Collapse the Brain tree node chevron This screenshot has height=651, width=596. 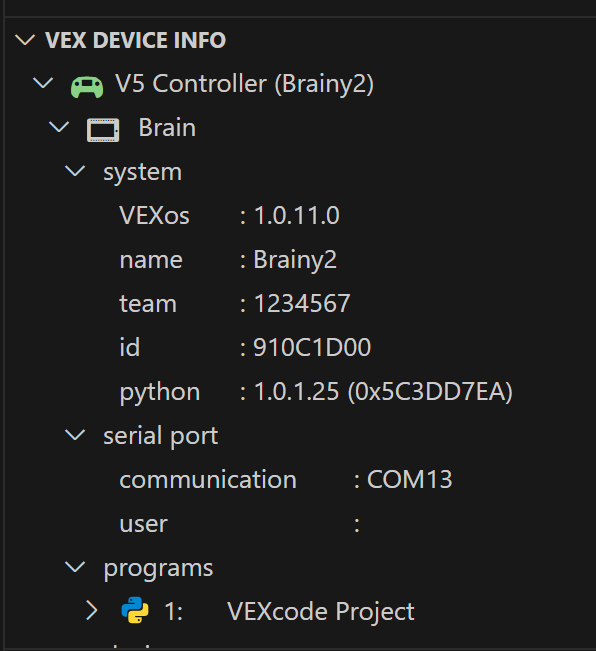coord(59,127)
